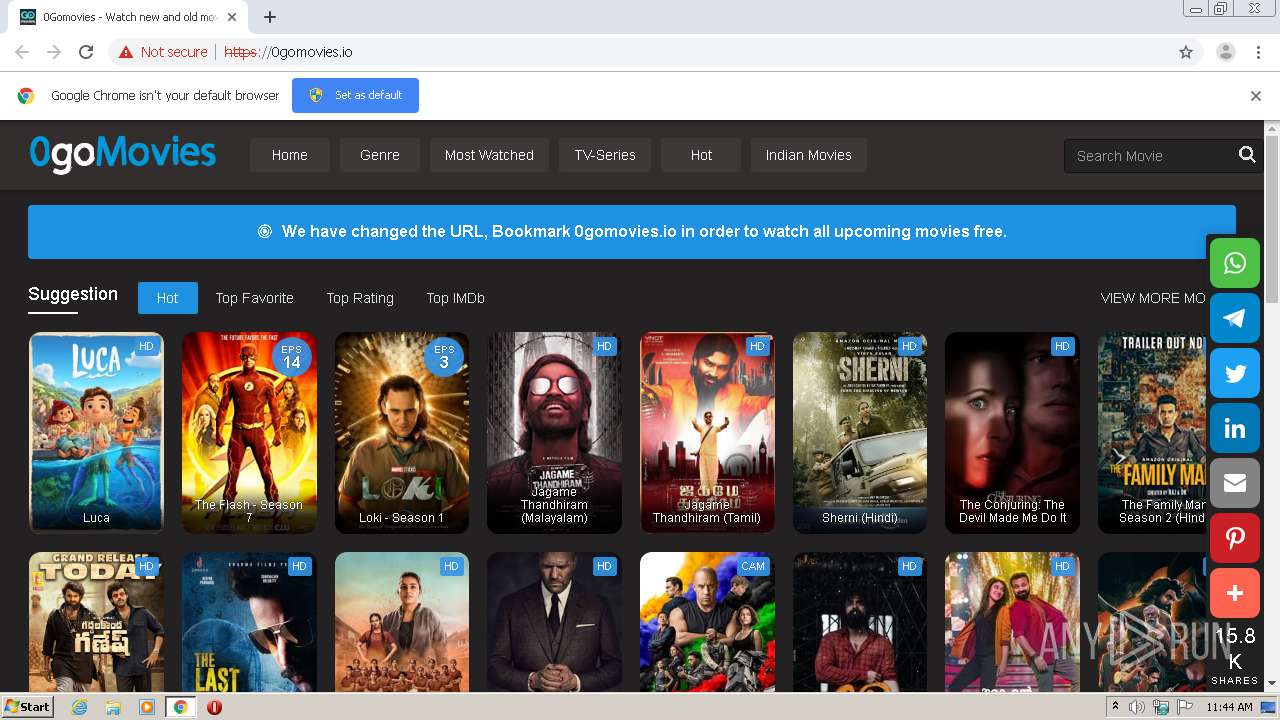
Task: Select the Hot suggestion tab
Action: 168,298
